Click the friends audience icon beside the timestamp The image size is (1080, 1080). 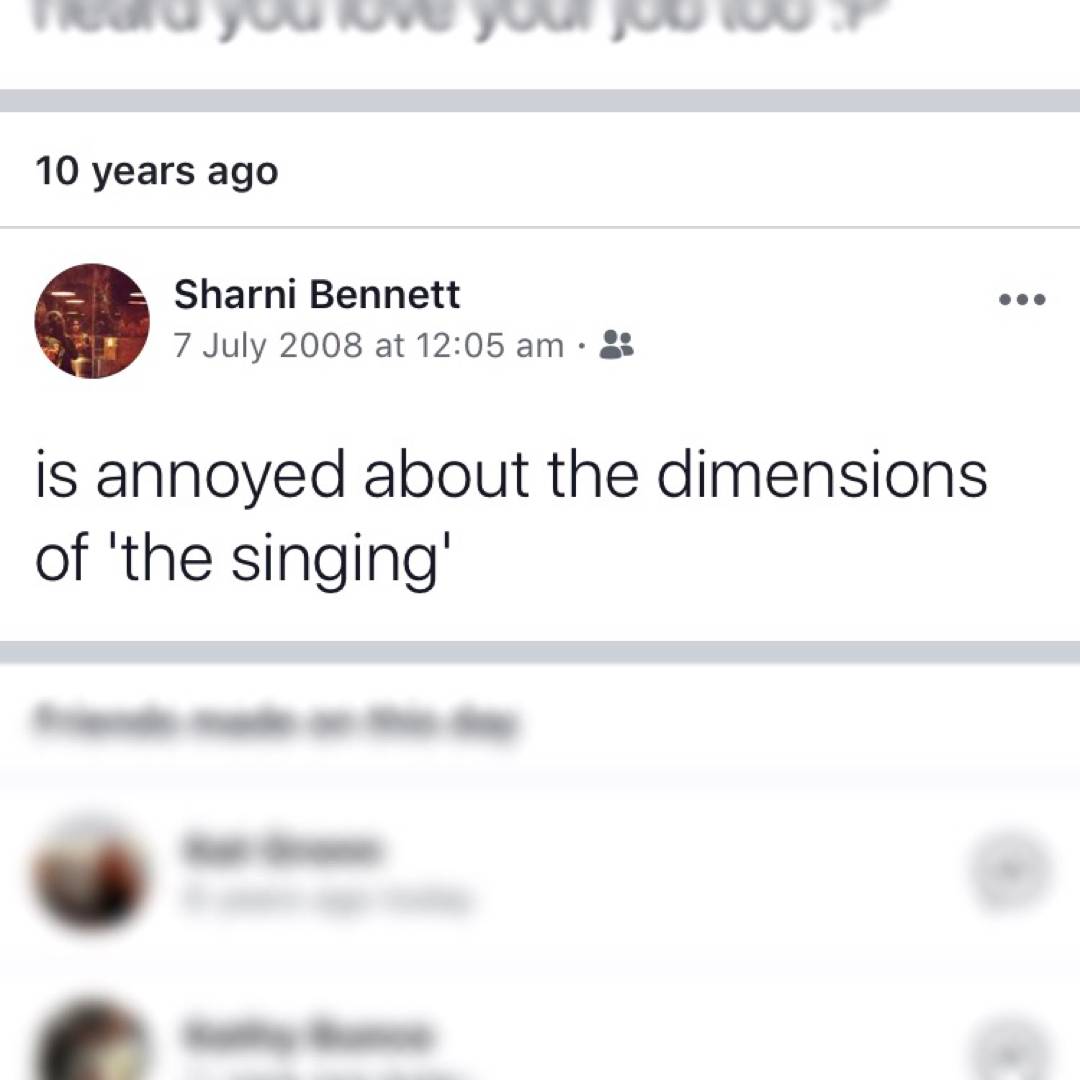(x=615, y=346)
